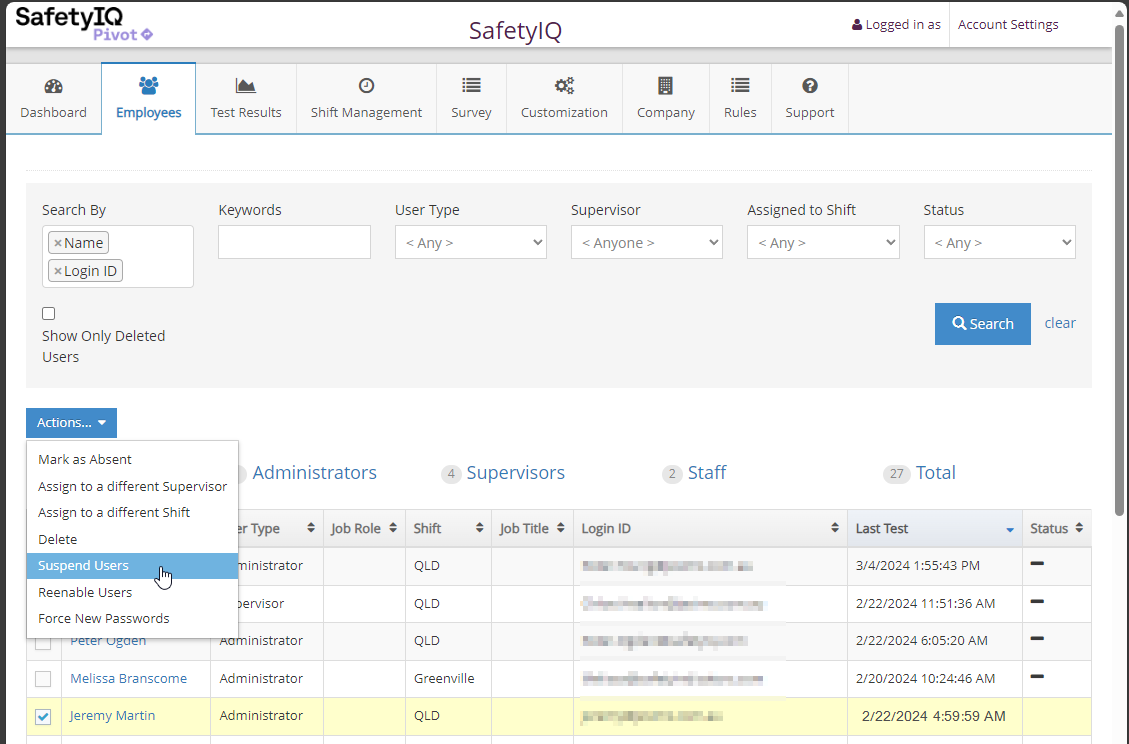This screenshot has height=744, width=1129.
Task: Click the Test Results chart icon
Action: 246,86
